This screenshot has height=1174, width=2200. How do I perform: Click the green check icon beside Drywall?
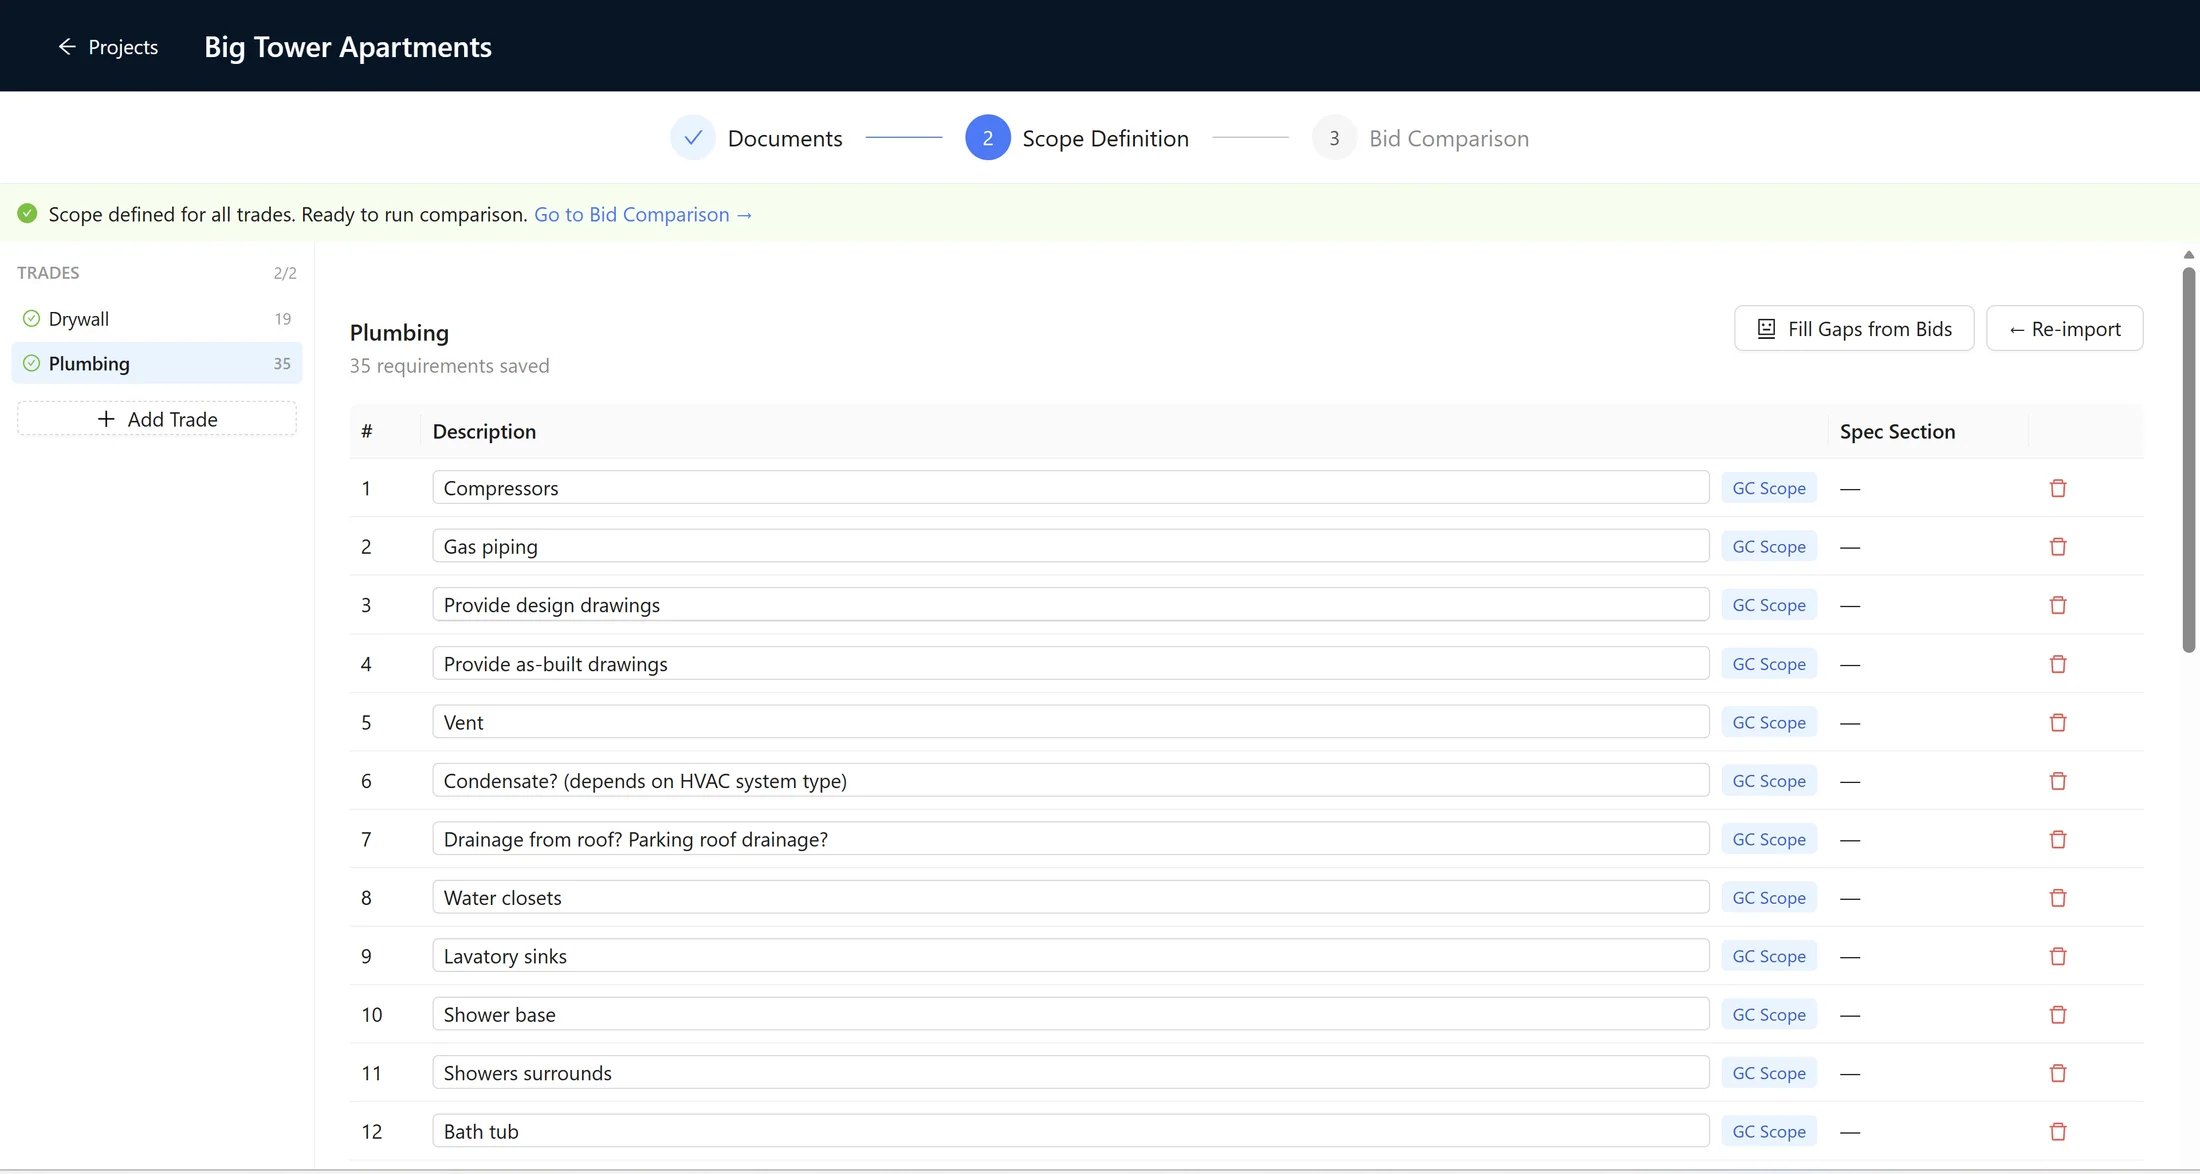(x=31, y=318)
